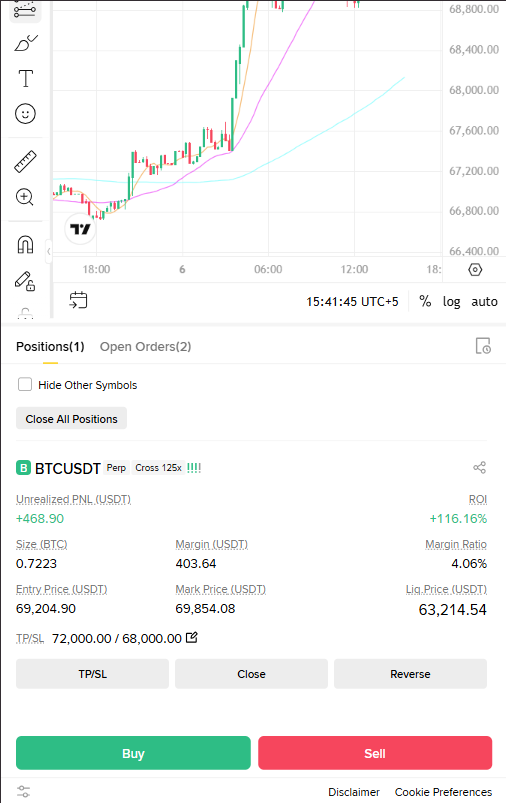Switch to Open Orders(2) tab

click(x=145, y=347)
